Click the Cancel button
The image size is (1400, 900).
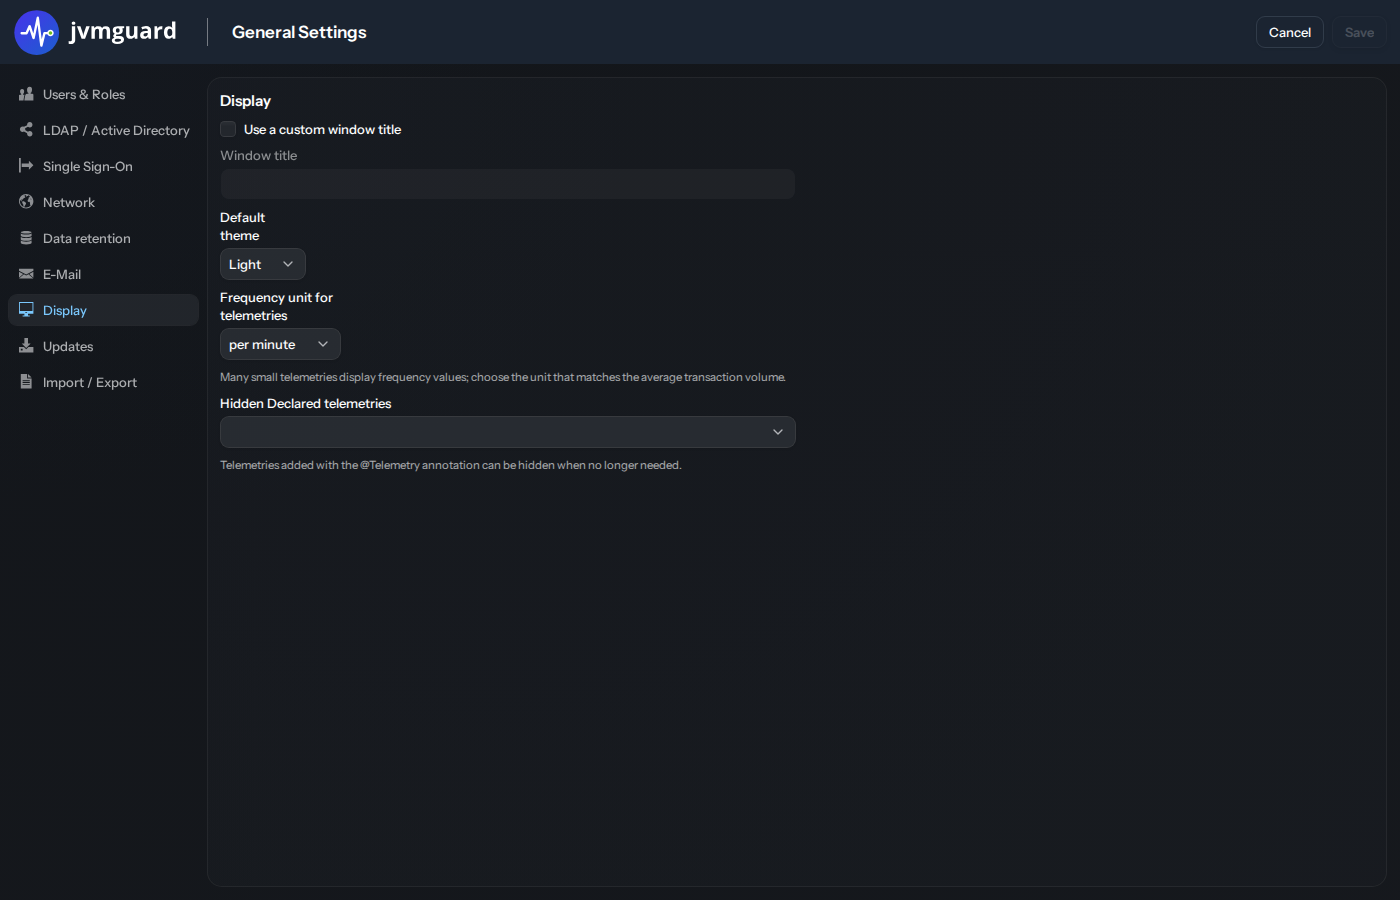coord(1289,32)
